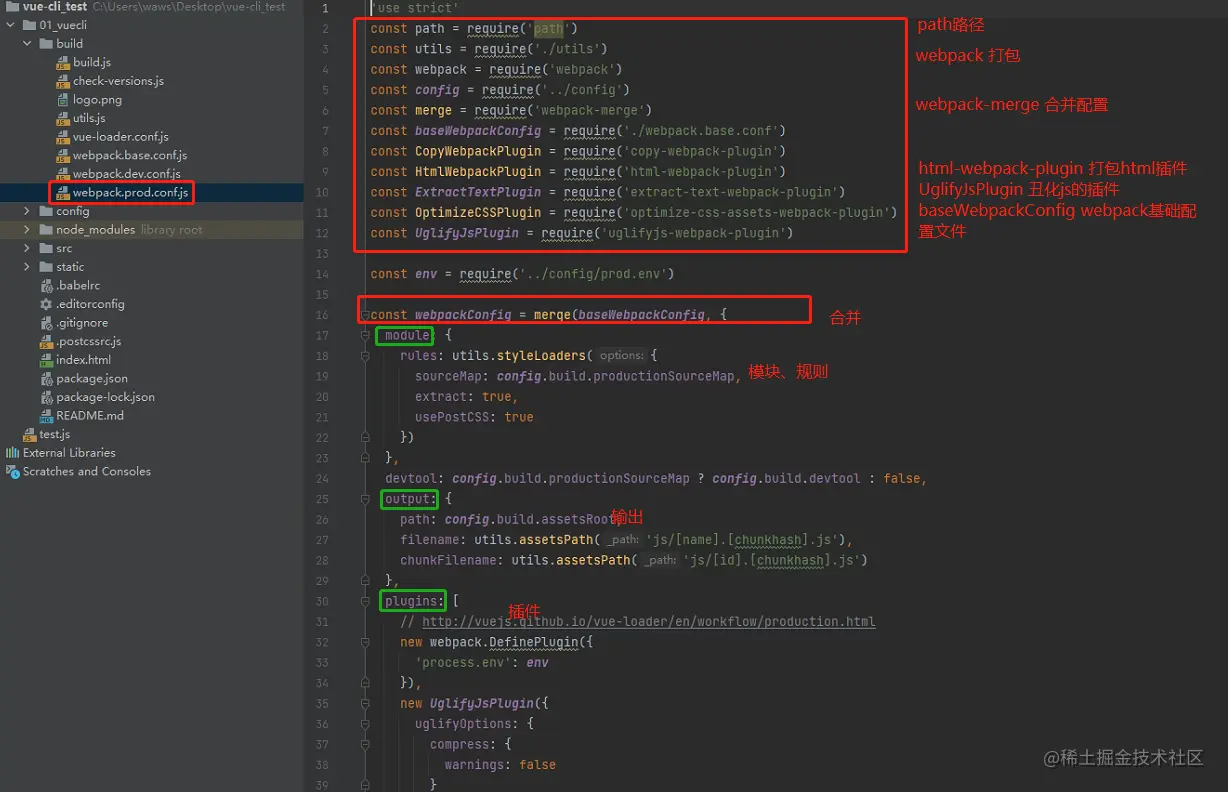Click the test.js file icon
Screen dimensions: 1228x792
pyautogui.click(x=30, y=435)
